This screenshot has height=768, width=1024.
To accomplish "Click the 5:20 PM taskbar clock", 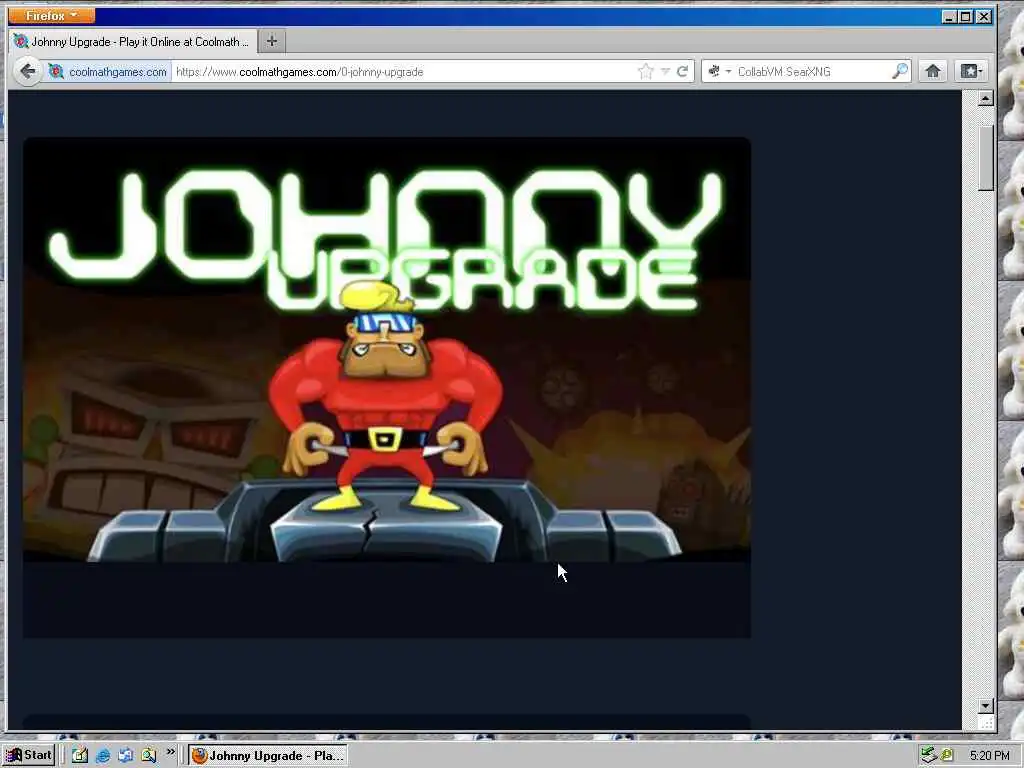I will [989, 756].
